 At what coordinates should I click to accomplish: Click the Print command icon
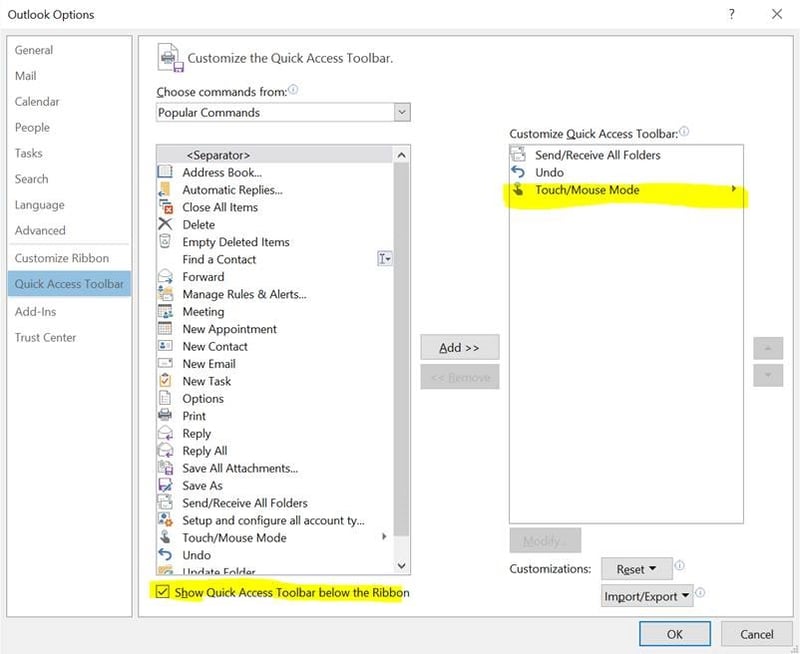(x=165, y=416)
